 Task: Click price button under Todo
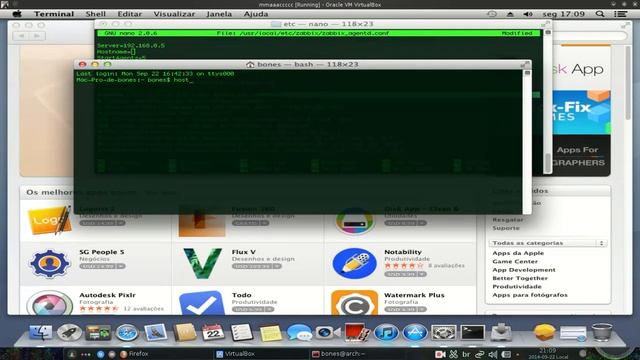(x=253, y=309)
